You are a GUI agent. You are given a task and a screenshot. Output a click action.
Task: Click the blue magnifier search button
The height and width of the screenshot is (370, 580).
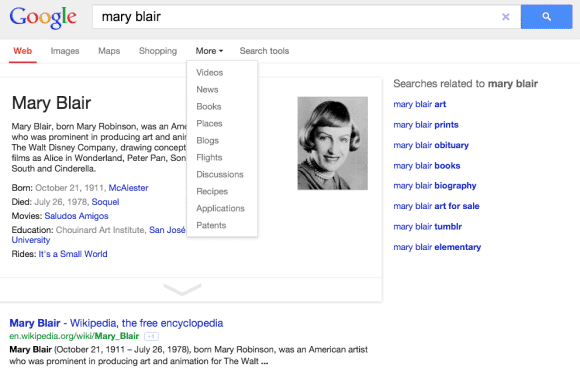pyautogui.click(x=546, y=17)
